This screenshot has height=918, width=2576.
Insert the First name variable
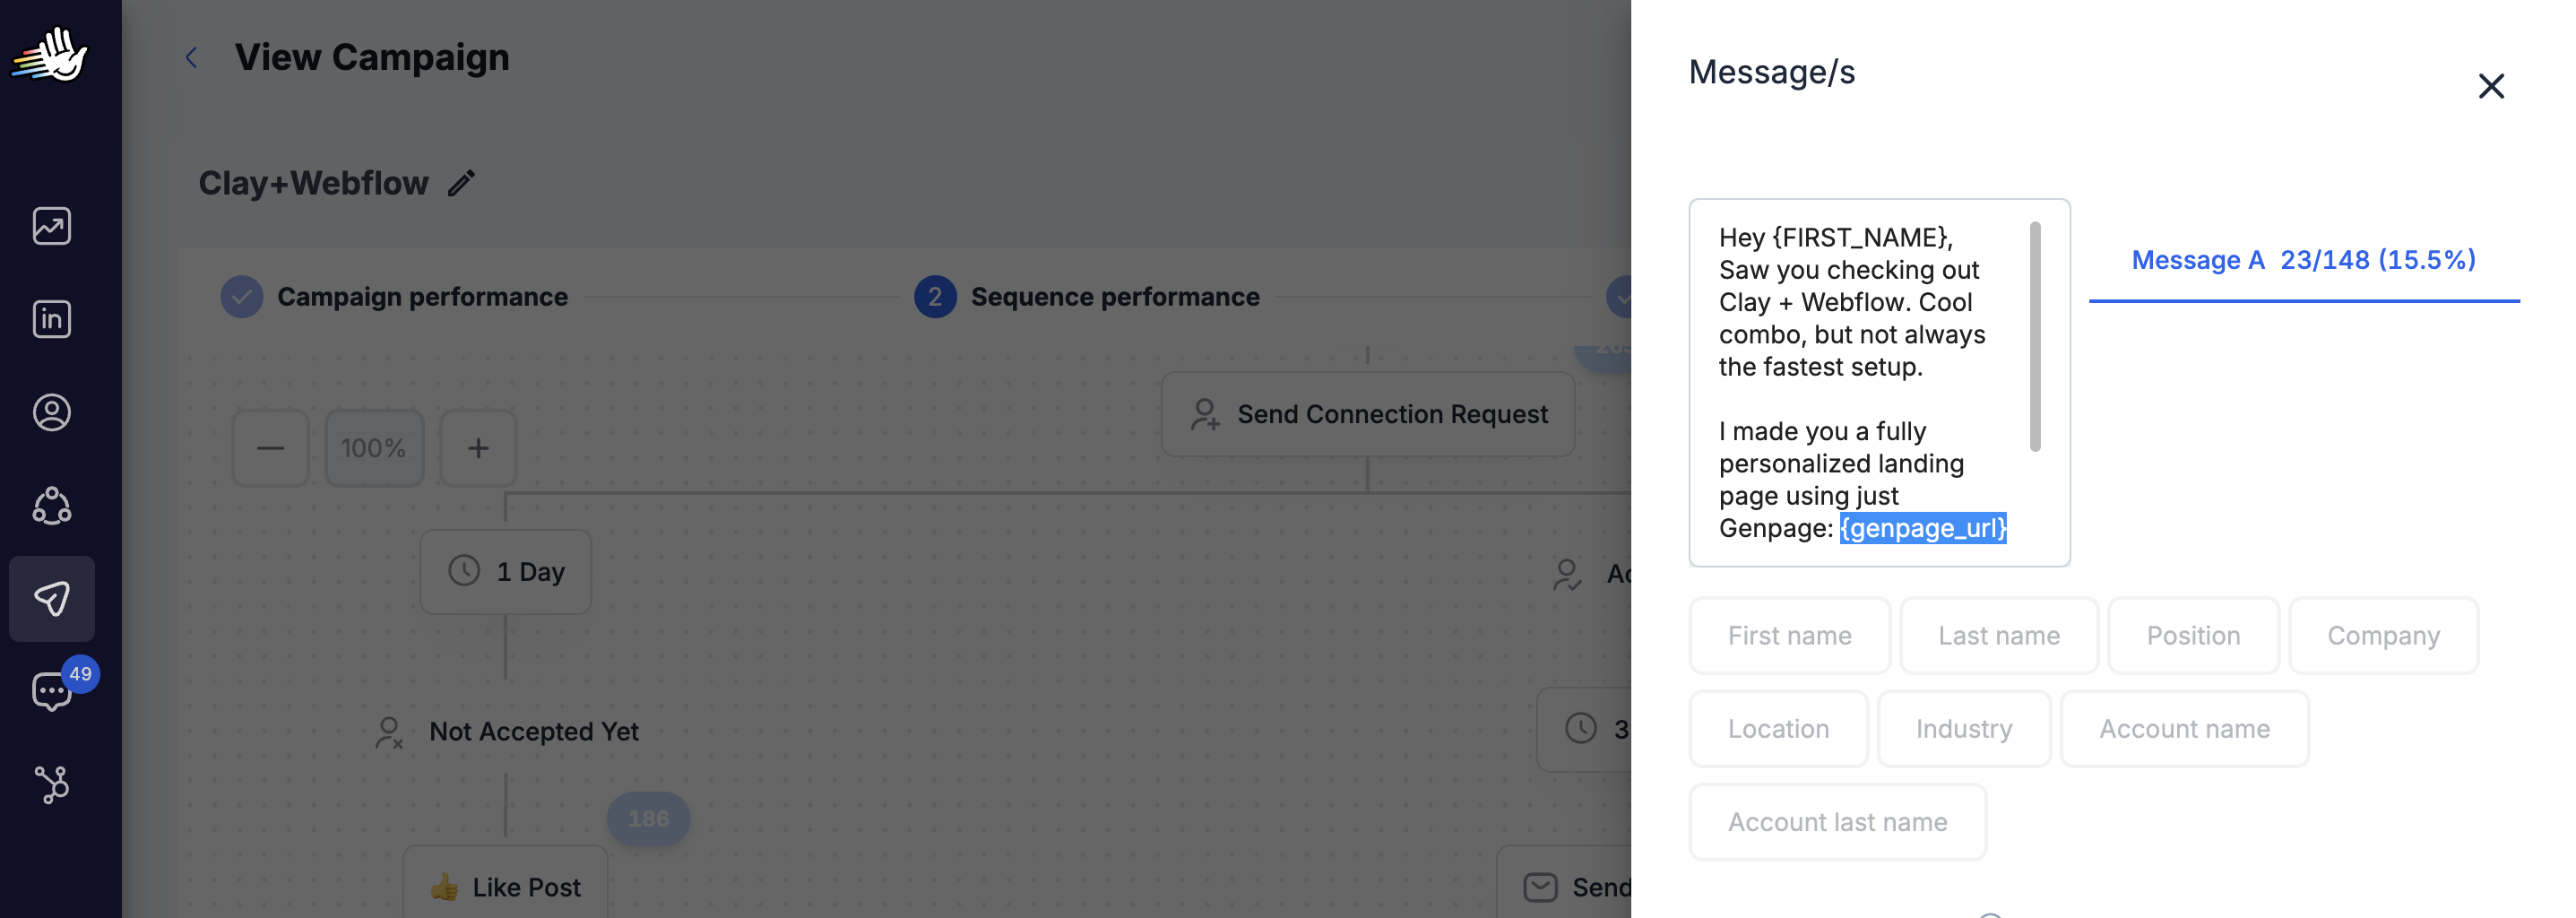(1790, 636)
